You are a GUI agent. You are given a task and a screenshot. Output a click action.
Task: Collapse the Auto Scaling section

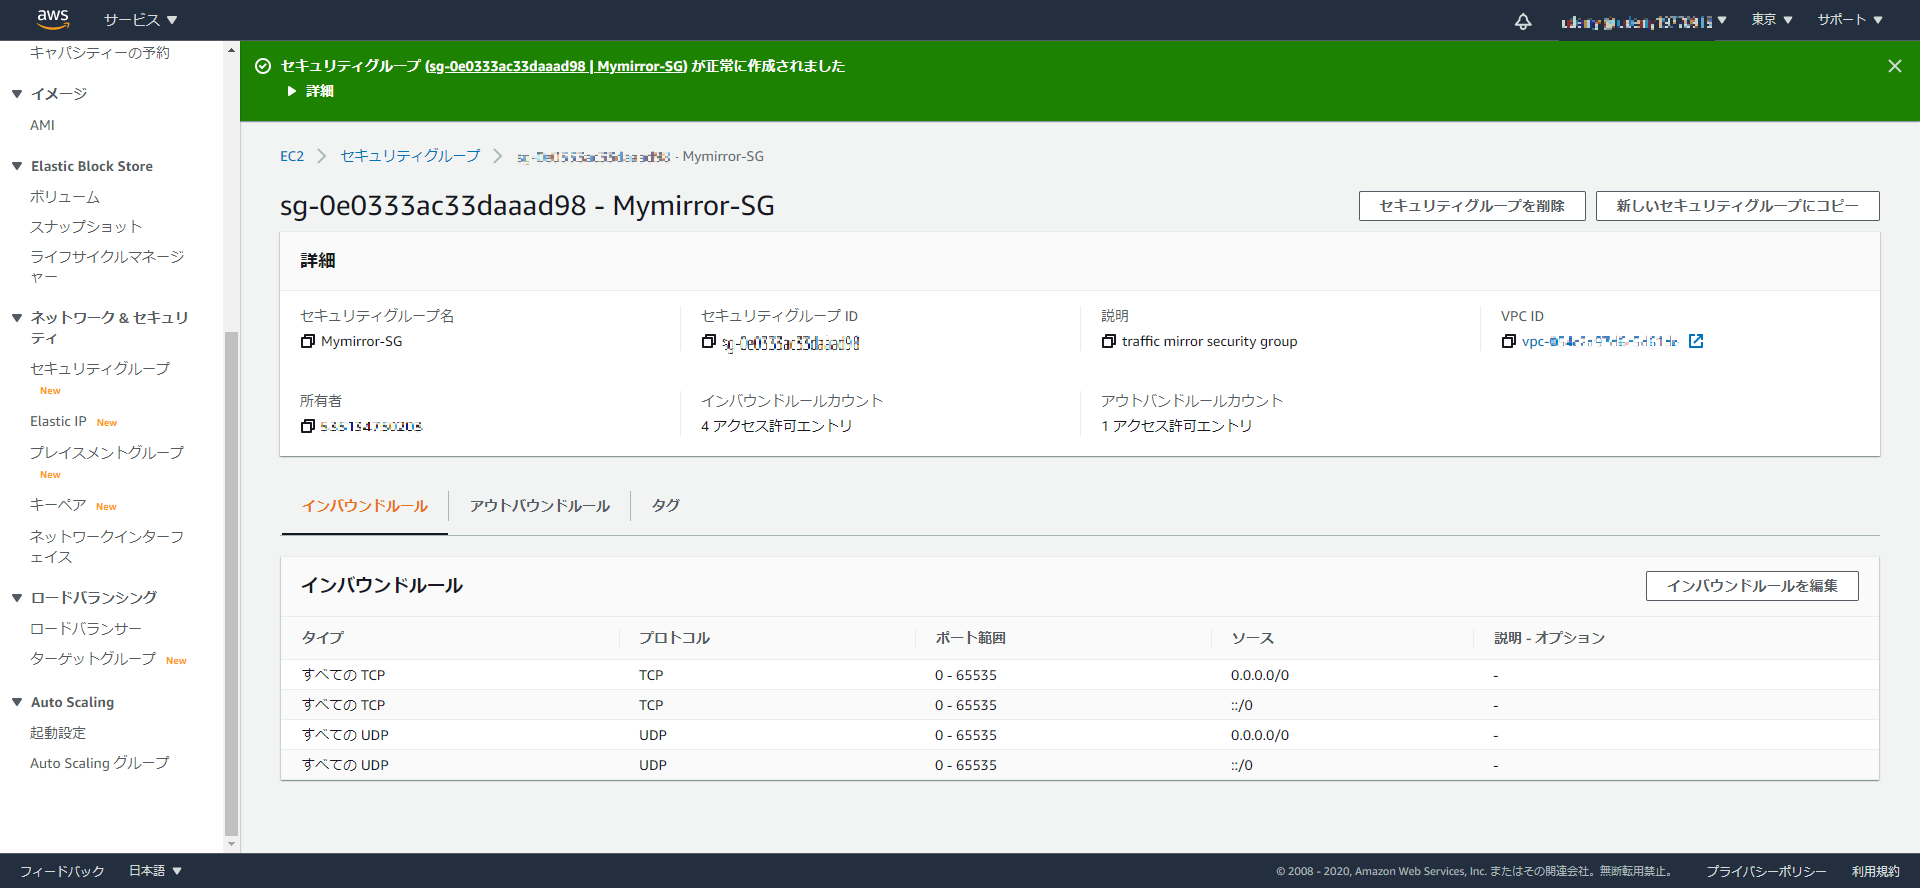[x=17, y=702]
